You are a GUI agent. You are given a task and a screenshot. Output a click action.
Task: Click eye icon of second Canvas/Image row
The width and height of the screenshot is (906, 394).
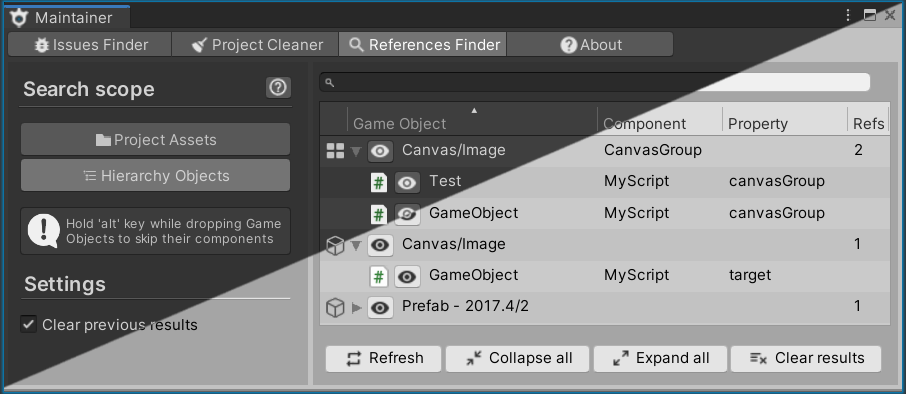point(380,246)
